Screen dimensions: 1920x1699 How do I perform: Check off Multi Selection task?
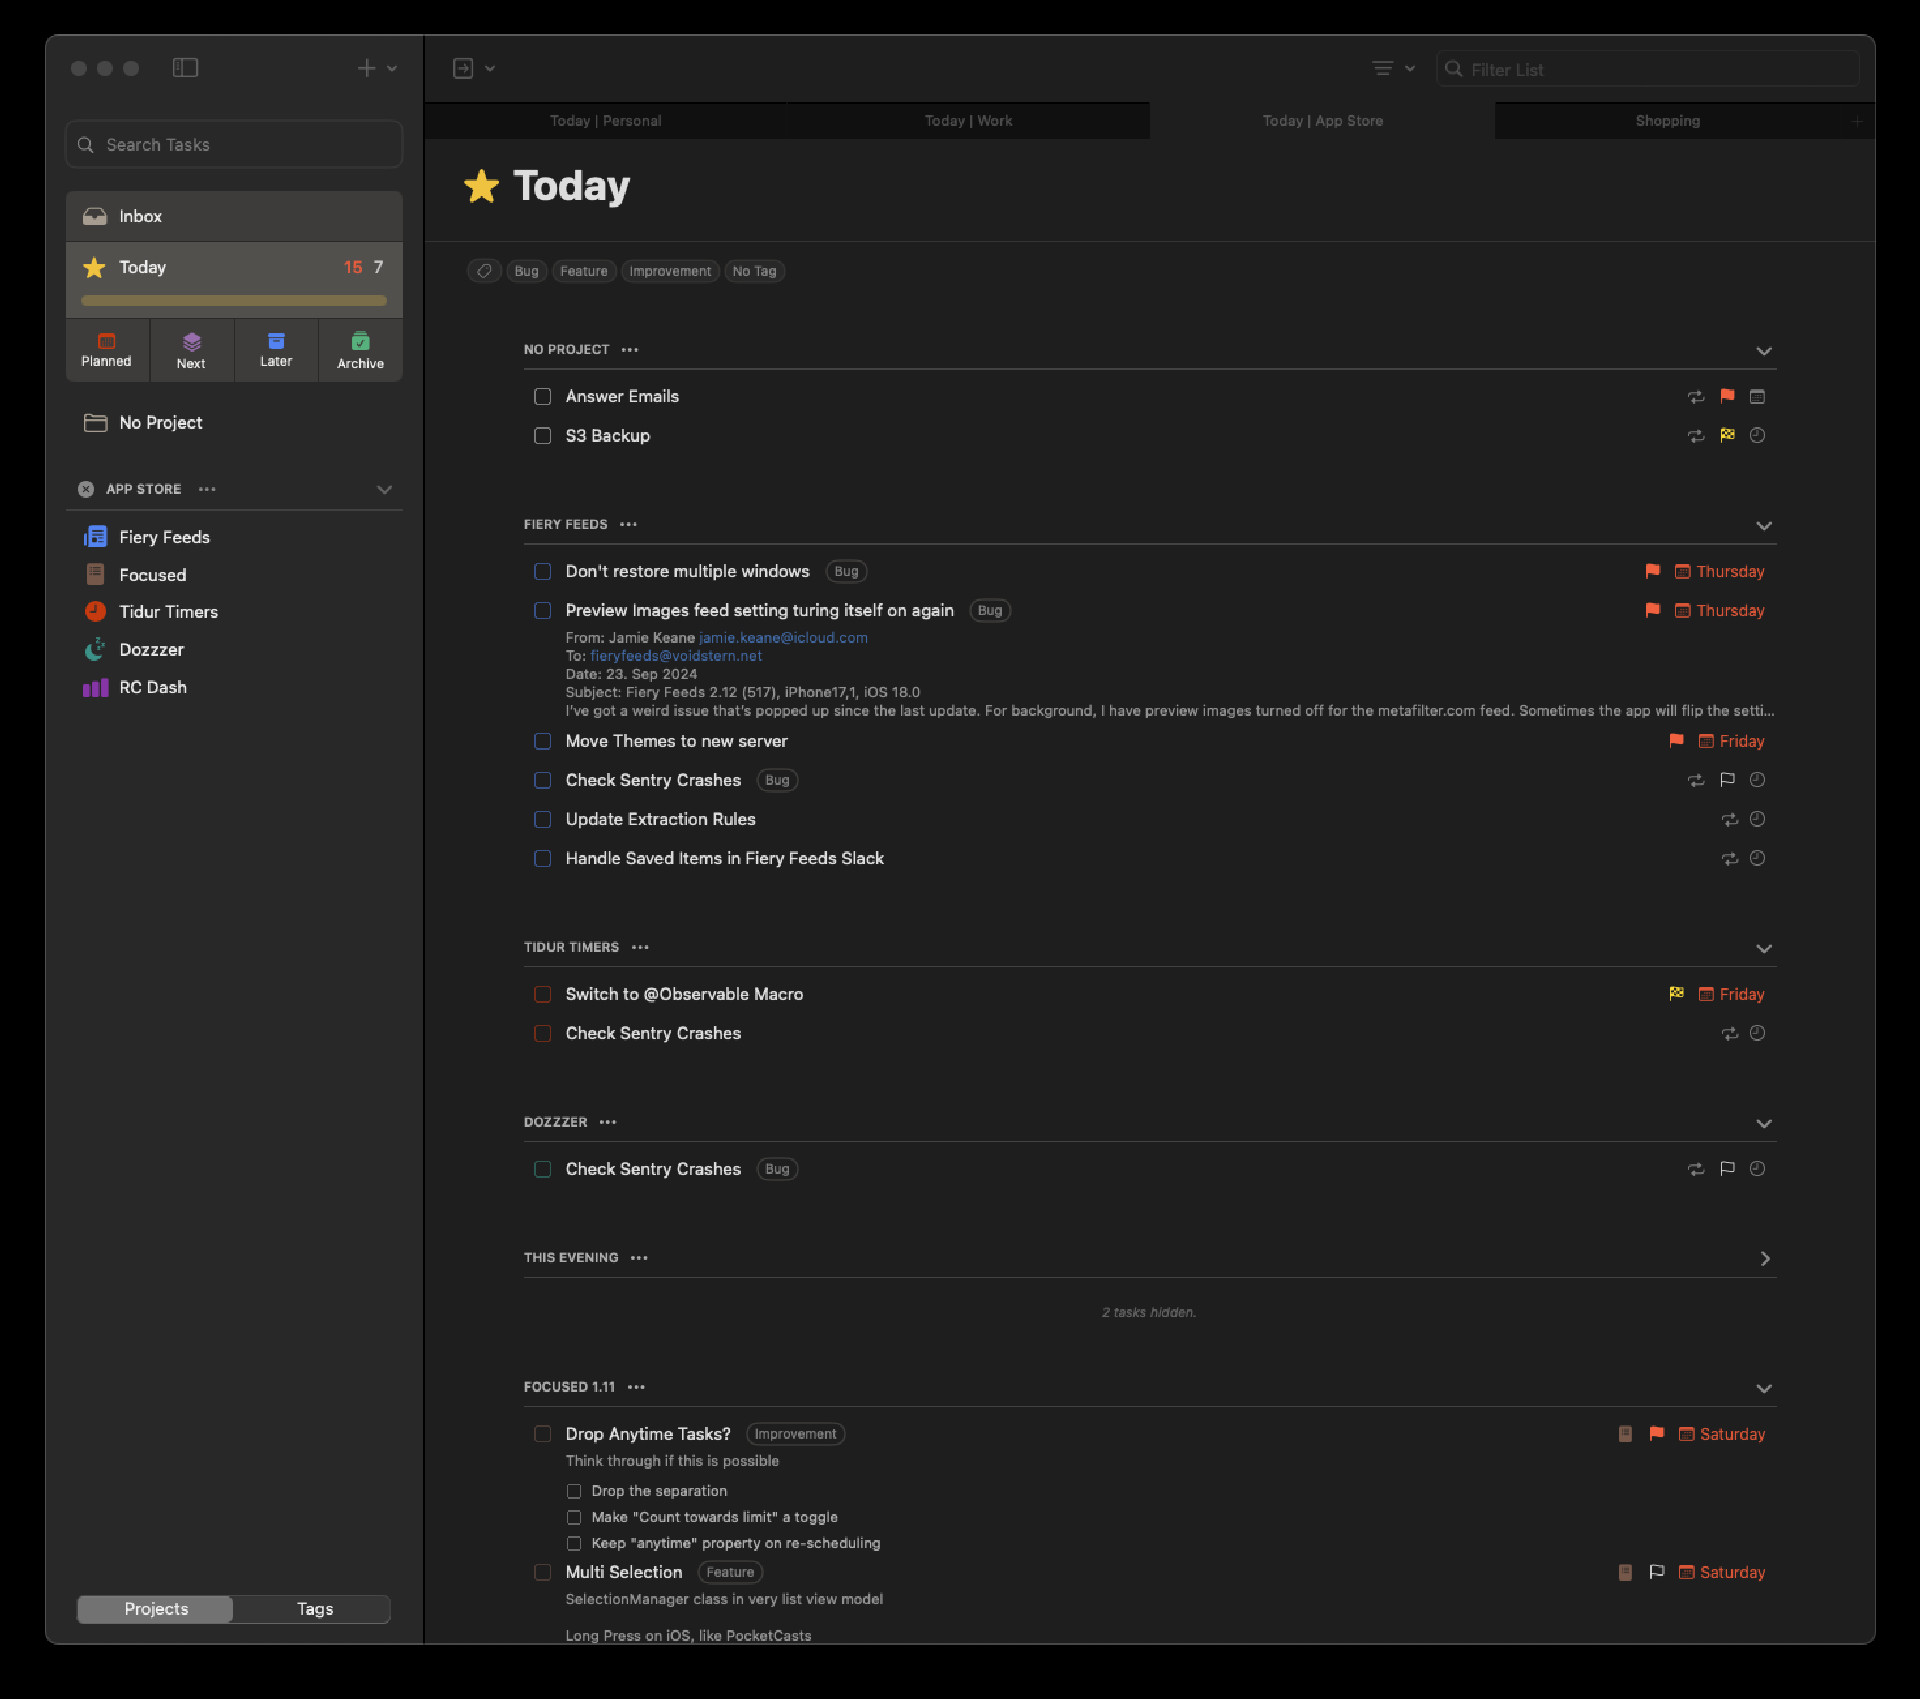click(x=542, y=1572)
